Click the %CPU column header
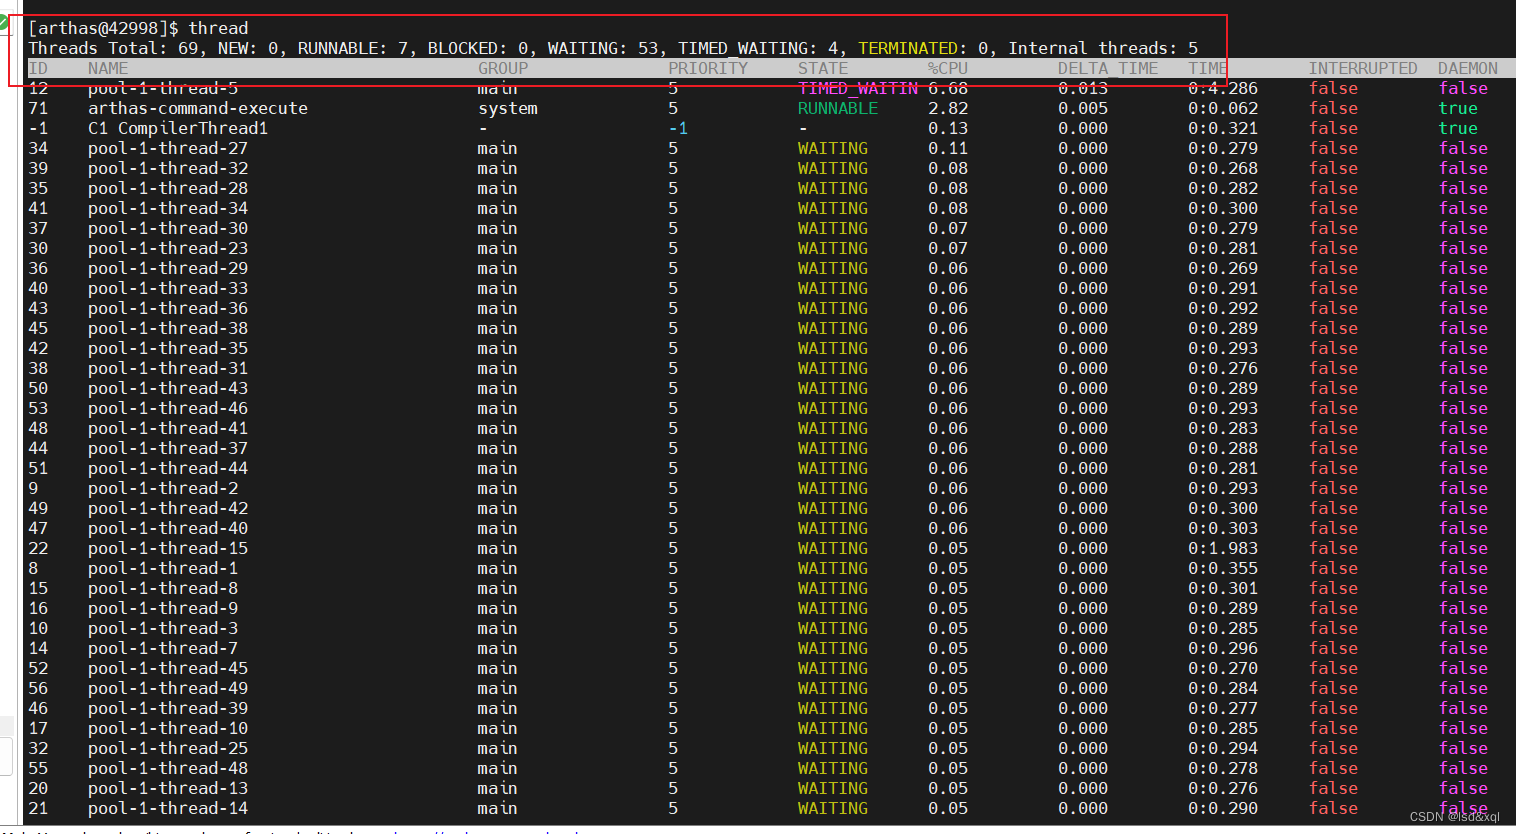 click(948, 68)
